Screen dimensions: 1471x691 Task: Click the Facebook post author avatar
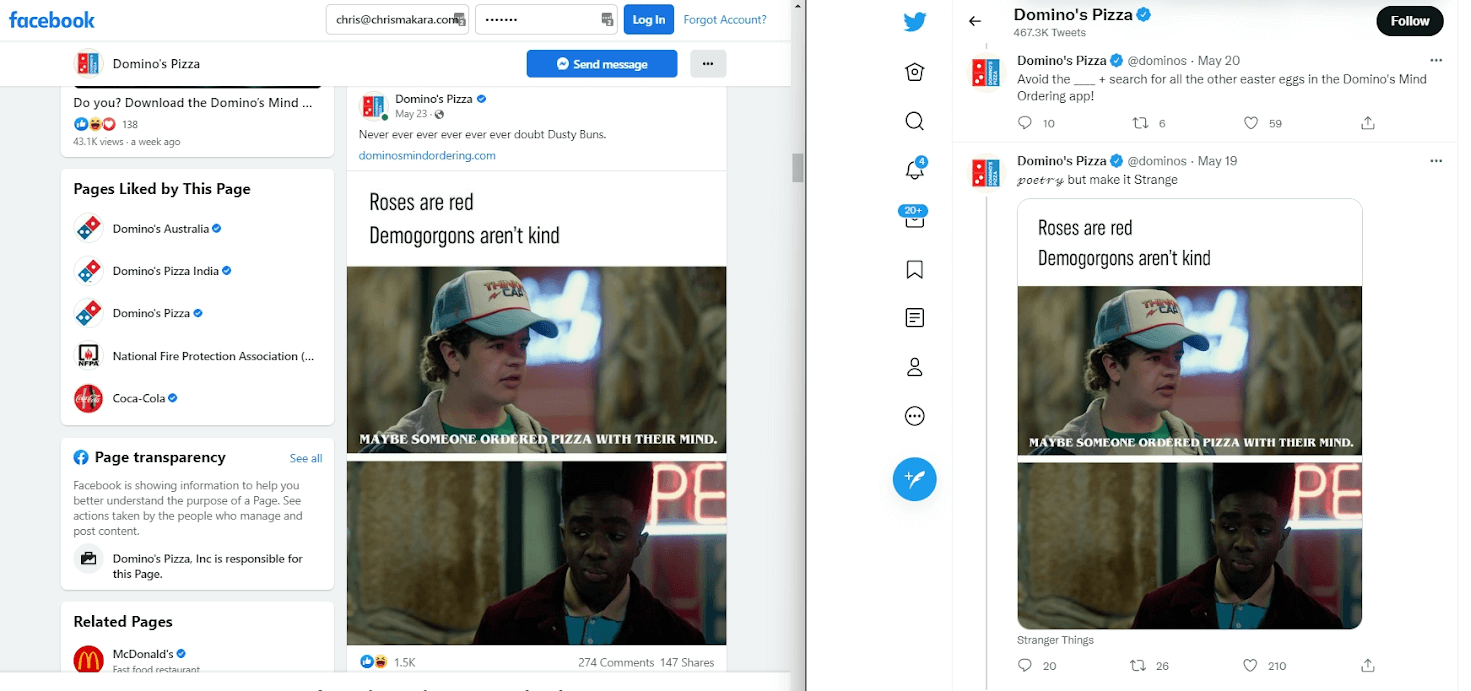point(373,105)
